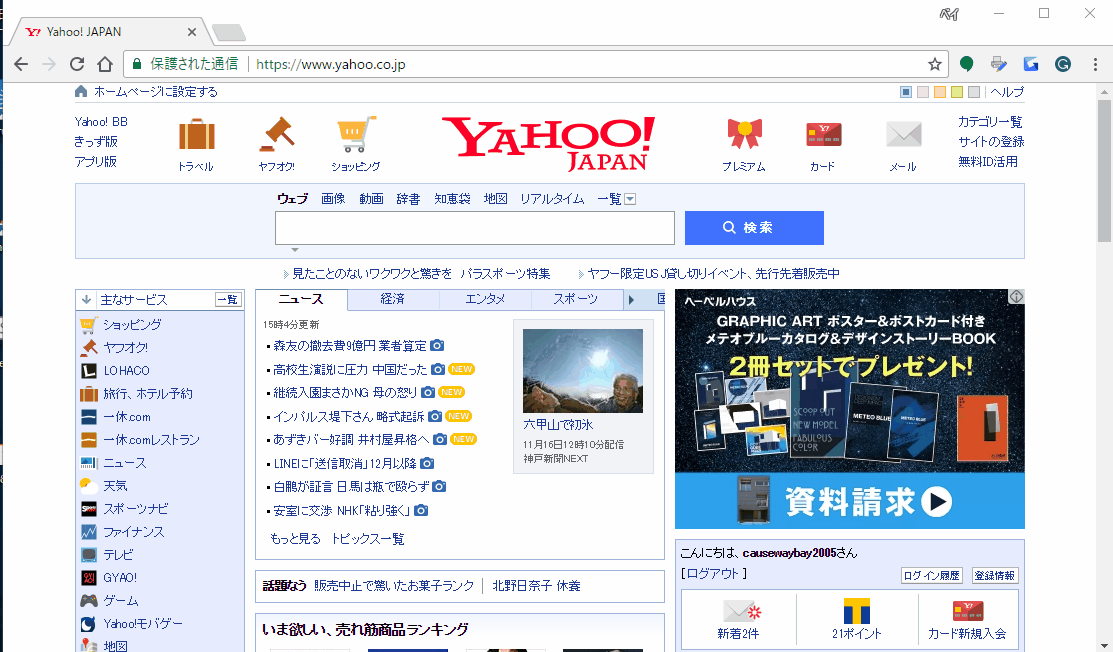Expand the small arrow under search box
Screen dimensions: 1113x652
coord(295,250)
